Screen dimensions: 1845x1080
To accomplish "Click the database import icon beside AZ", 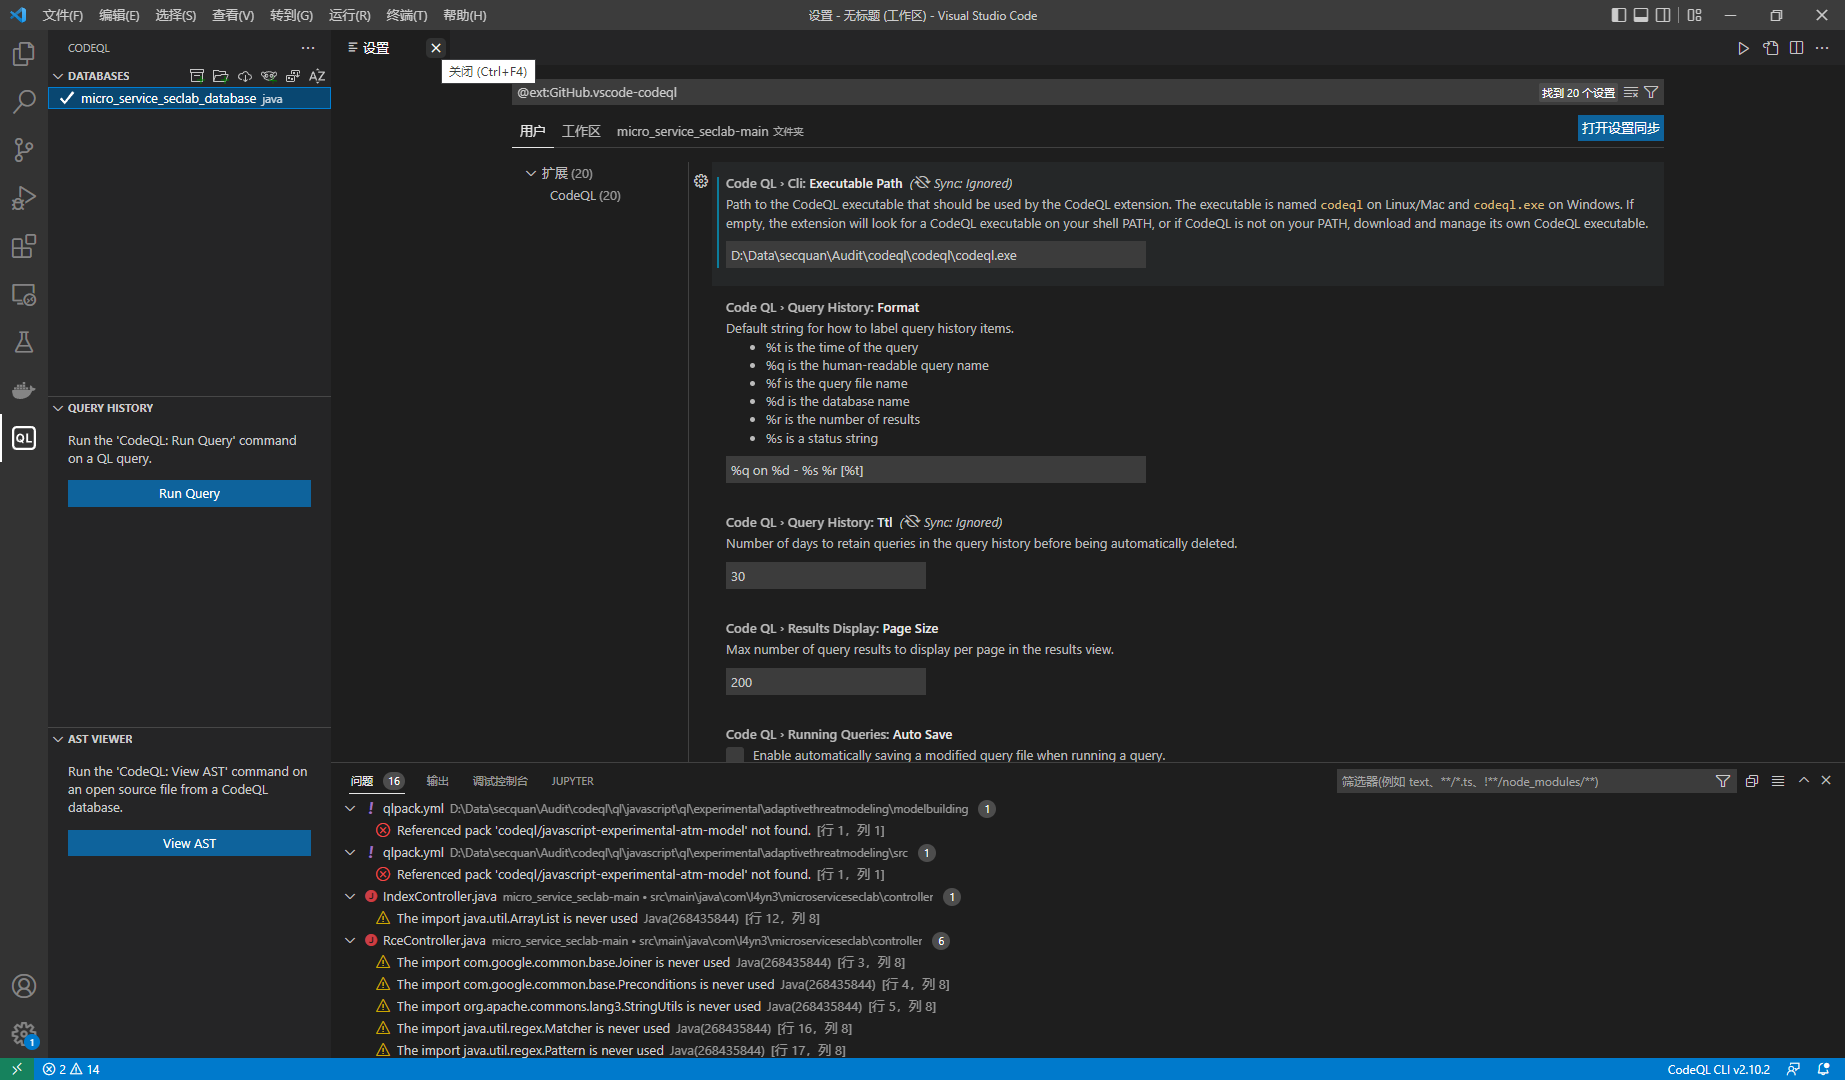I will click(x=293, y=76).
